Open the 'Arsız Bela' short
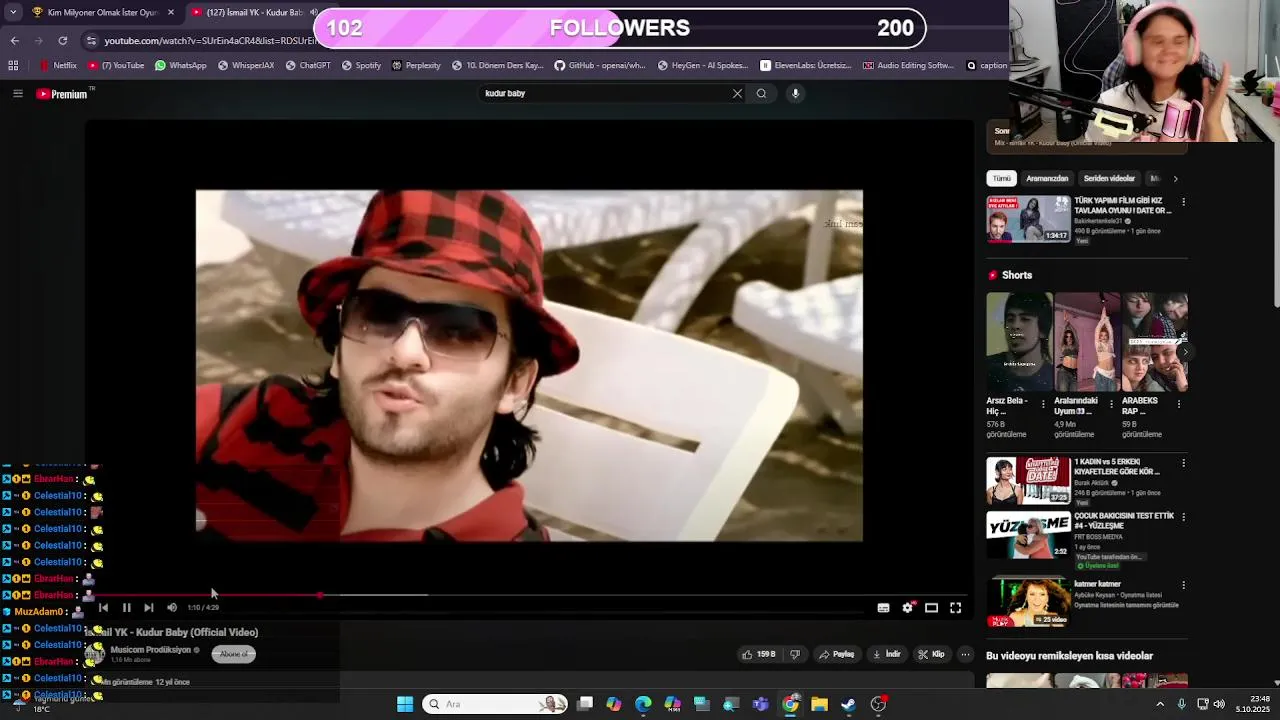Viewport: 1280px width, 720px height. point(1019,342)
